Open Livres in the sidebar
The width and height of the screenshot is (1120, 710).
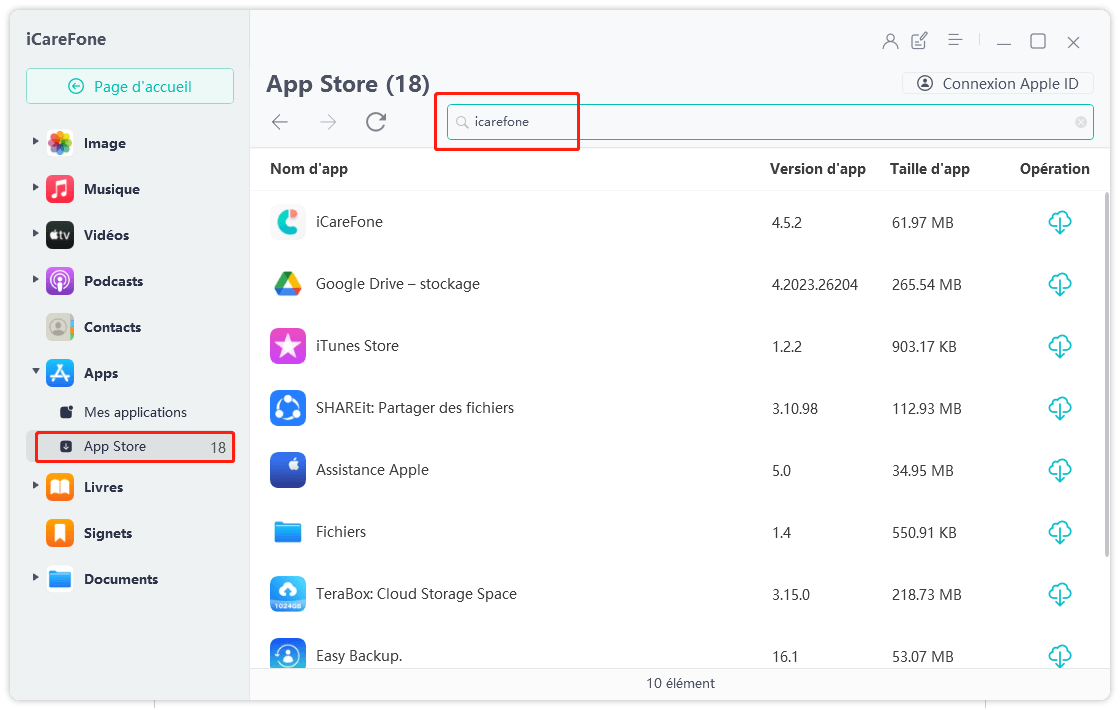[103, 487]
